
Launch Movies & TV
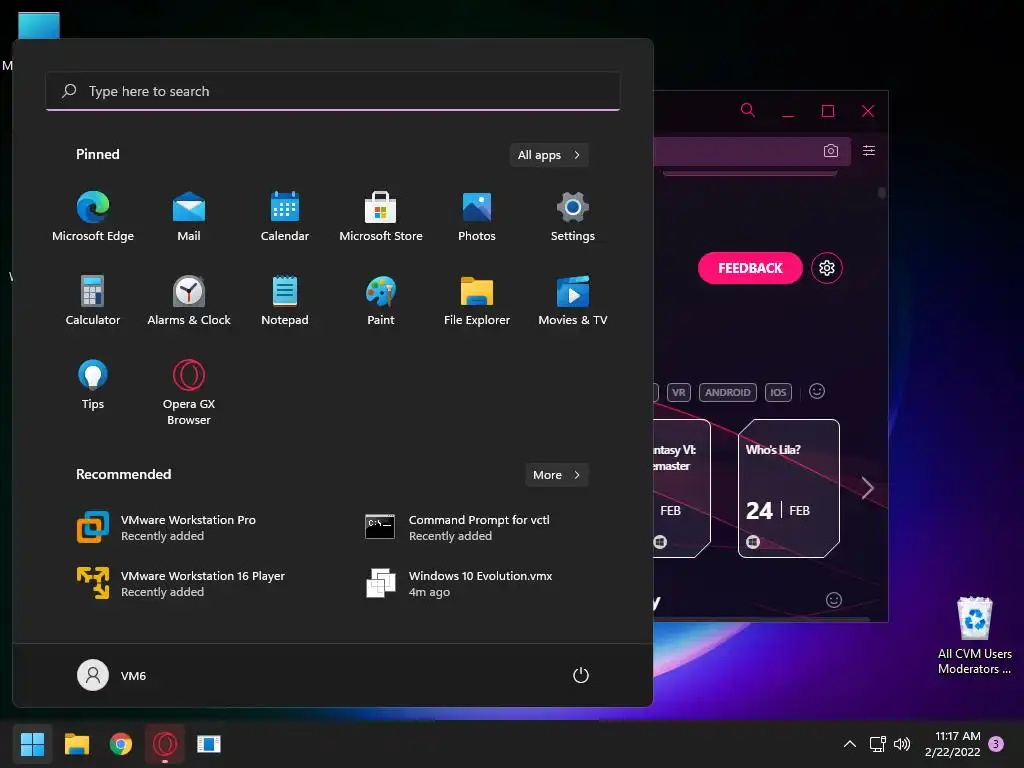(573, 300)
